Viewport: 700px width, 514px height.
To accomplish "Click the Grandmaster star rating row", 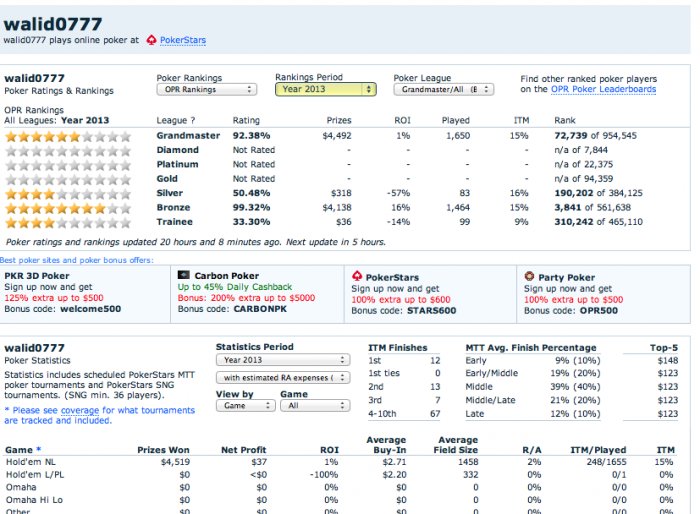I will tap(68, 136).
